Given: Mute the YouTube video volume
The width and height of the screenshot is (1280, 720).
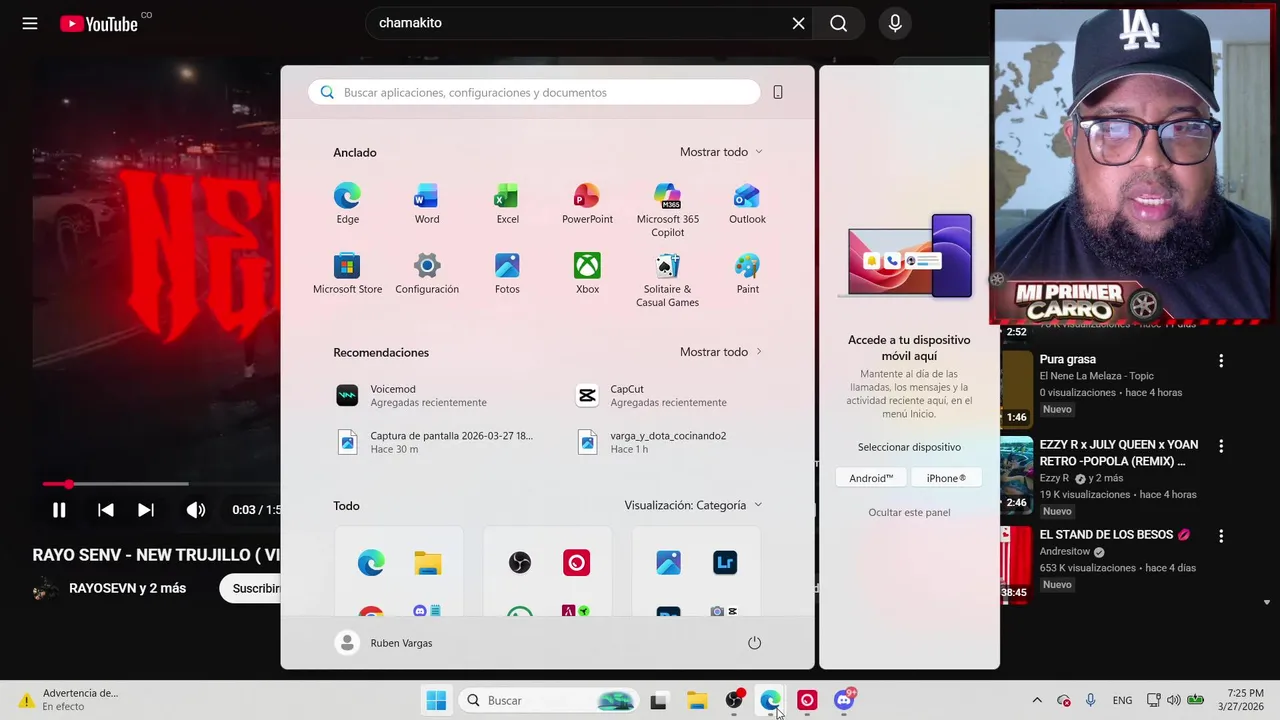Looking at the screenshot, I should (196, 510).
